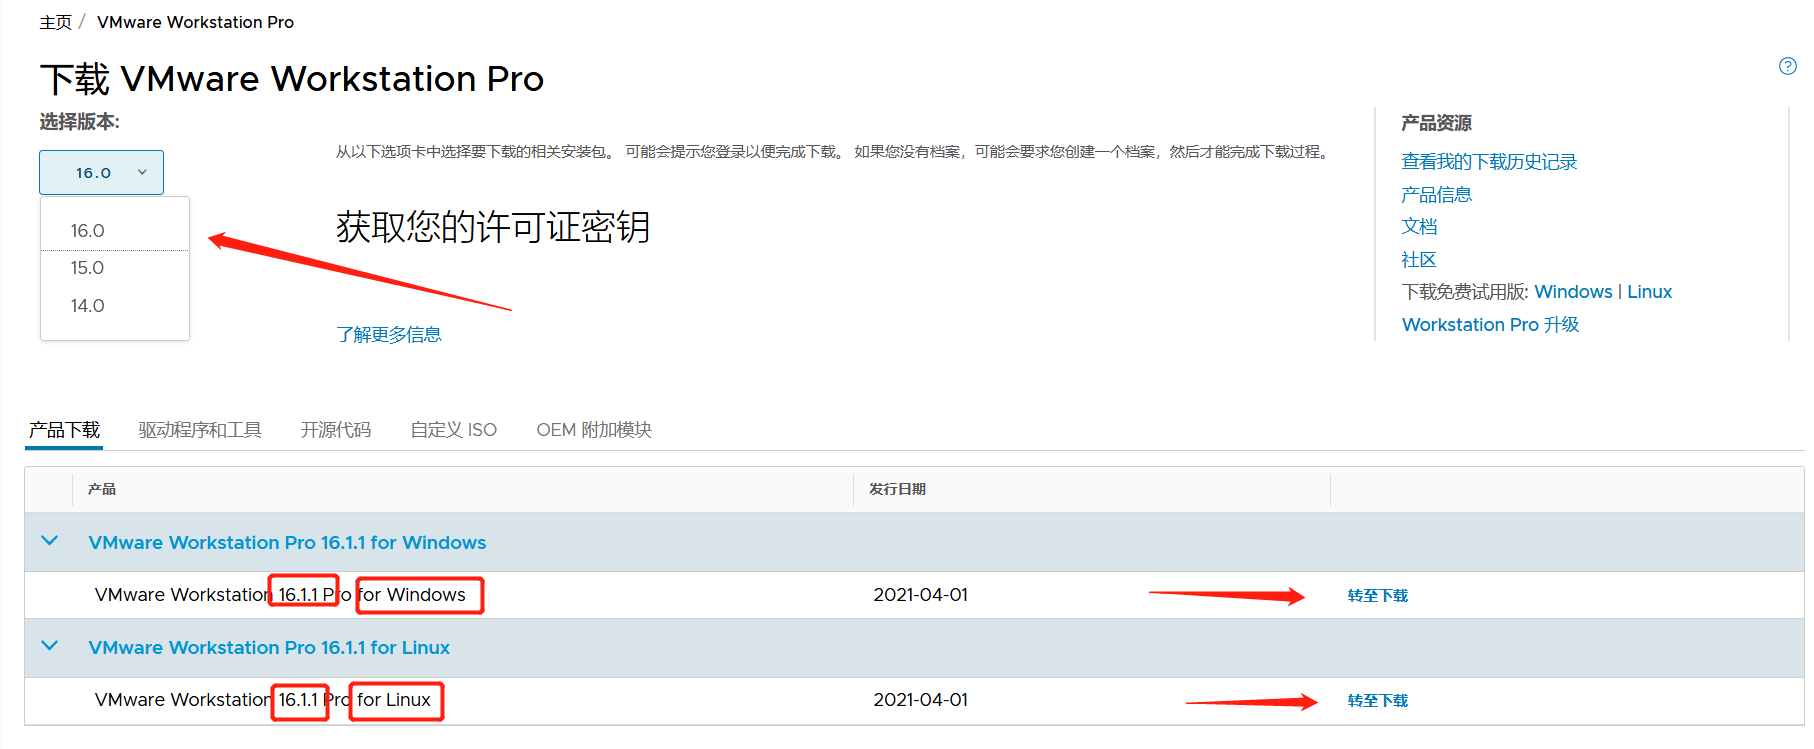Click 转至下载 for the Linux row
The height and width of the screenshot is (749, 1814).
[x=1377, y=701]
